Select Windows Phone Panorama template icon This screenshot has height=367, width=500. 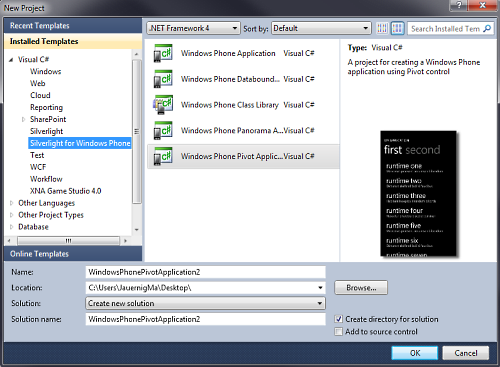[x=163, y=130]
